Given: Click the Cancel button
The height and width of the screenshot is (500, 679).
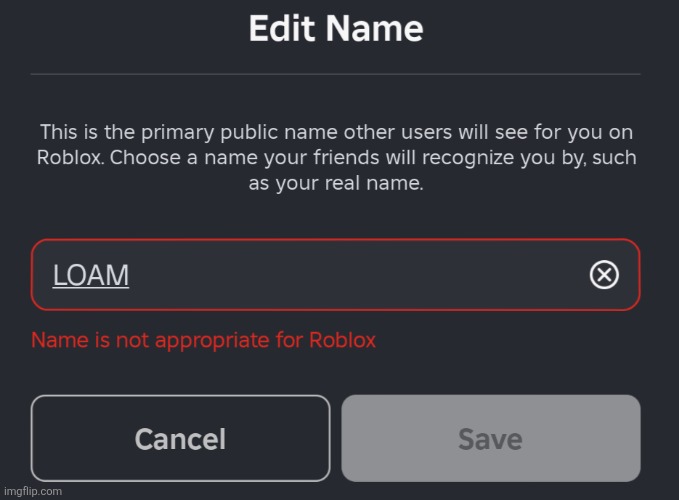Looking at the screenshot, I should pos(180,439).
